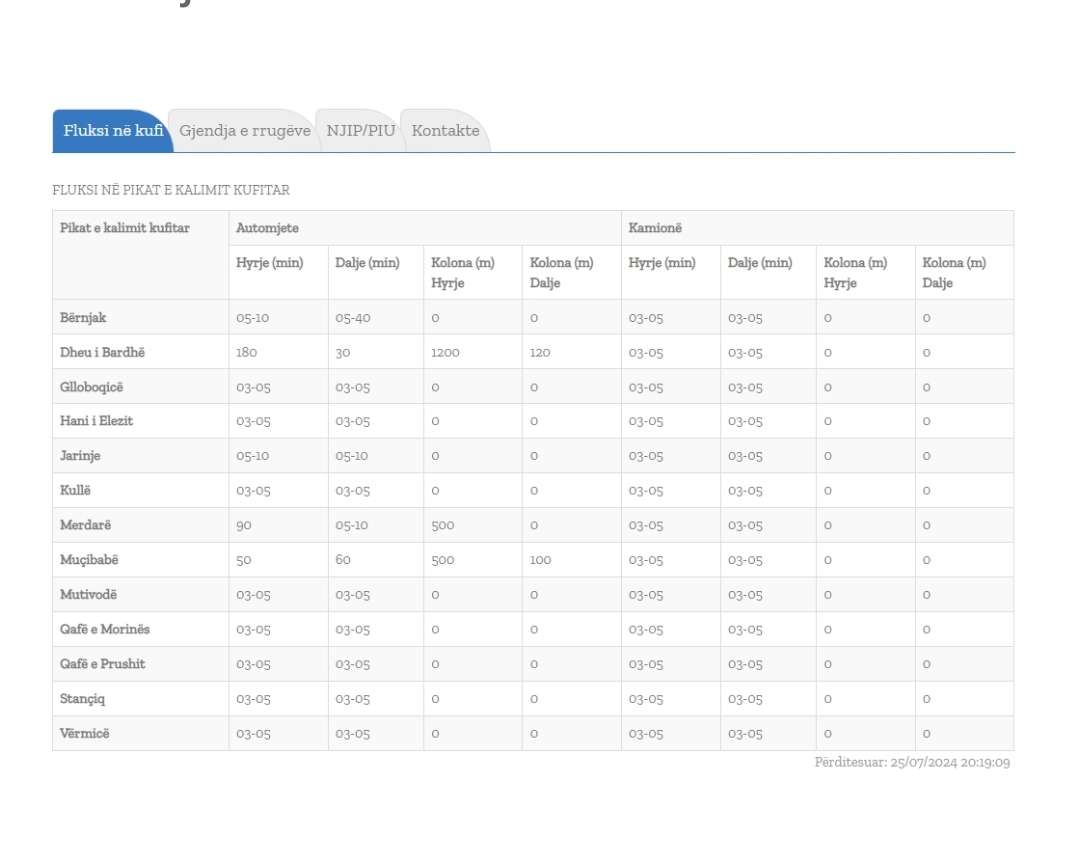Click the Bërnjak row label
Viewport: 1078px width, 842px height.
click(x=82, y=318)
